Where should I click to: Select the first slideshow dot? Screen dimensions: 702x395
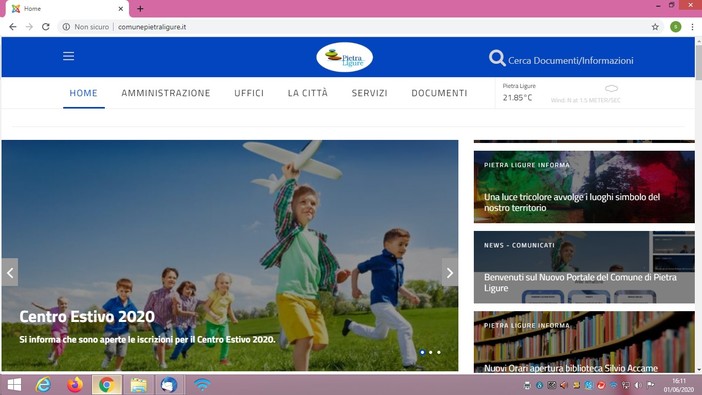[422, 352]
